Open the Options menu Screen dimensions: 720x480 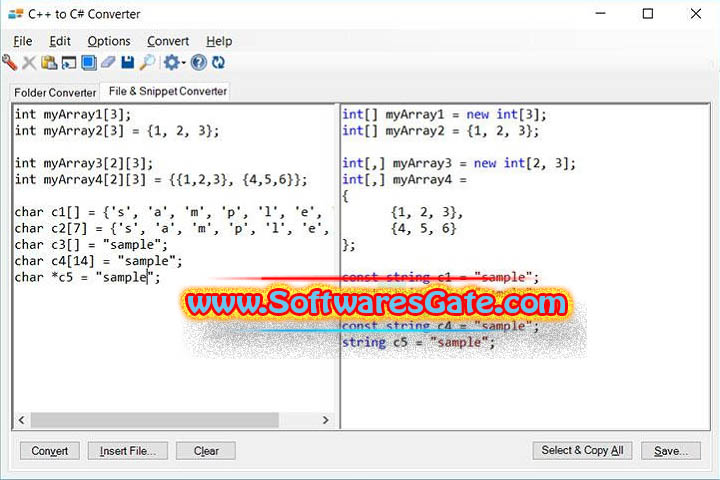coord(109,41)
